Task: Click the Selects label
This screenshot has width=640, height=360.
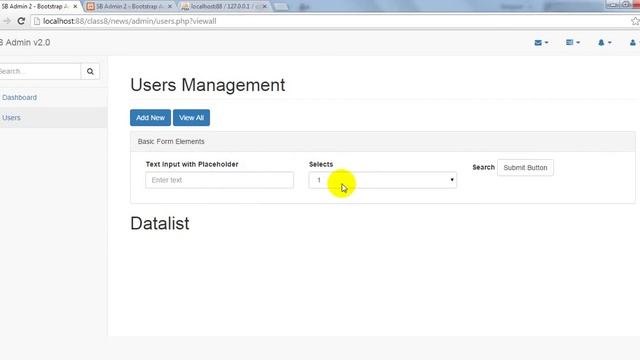Action: coord(321,164)
